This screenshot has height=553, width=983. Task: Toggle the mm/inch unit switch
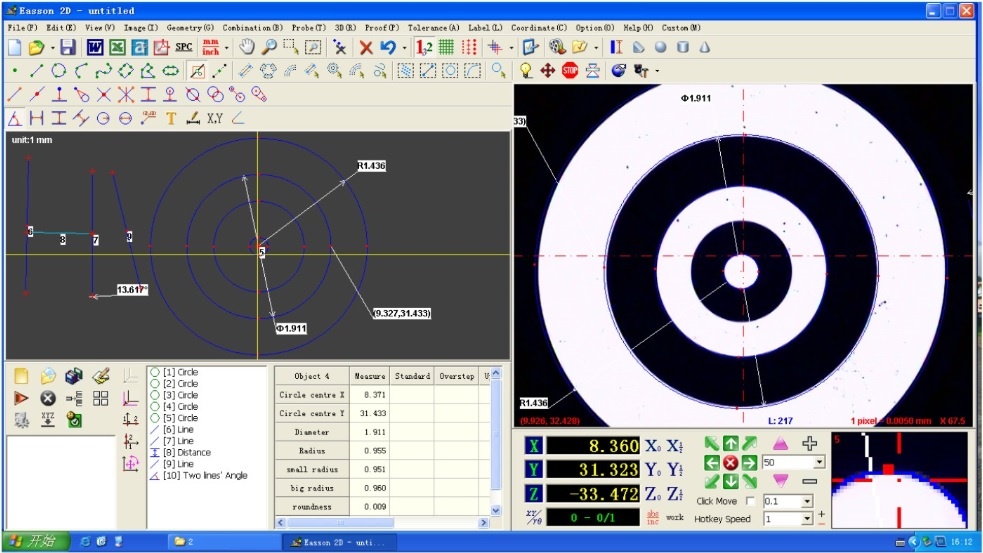coord(211,47)
